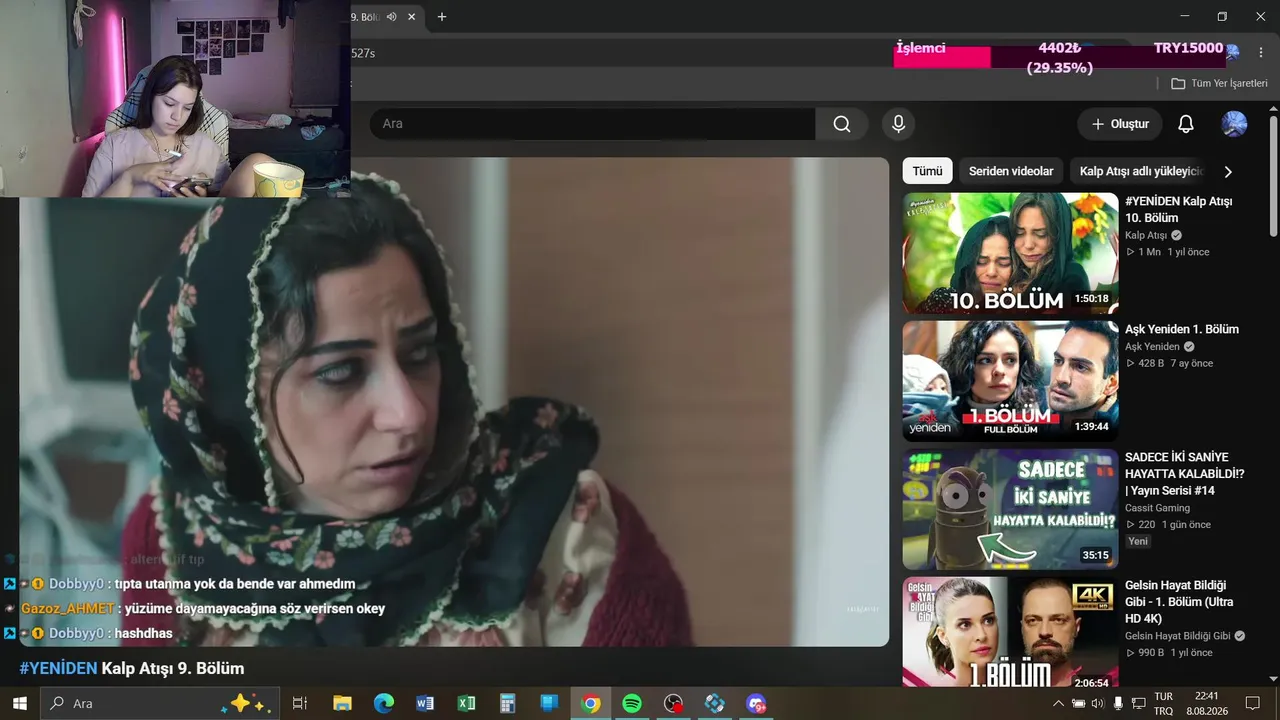1280x720 pixels.
Task: Open the Windows Start menu
Action: coord(19,703)
